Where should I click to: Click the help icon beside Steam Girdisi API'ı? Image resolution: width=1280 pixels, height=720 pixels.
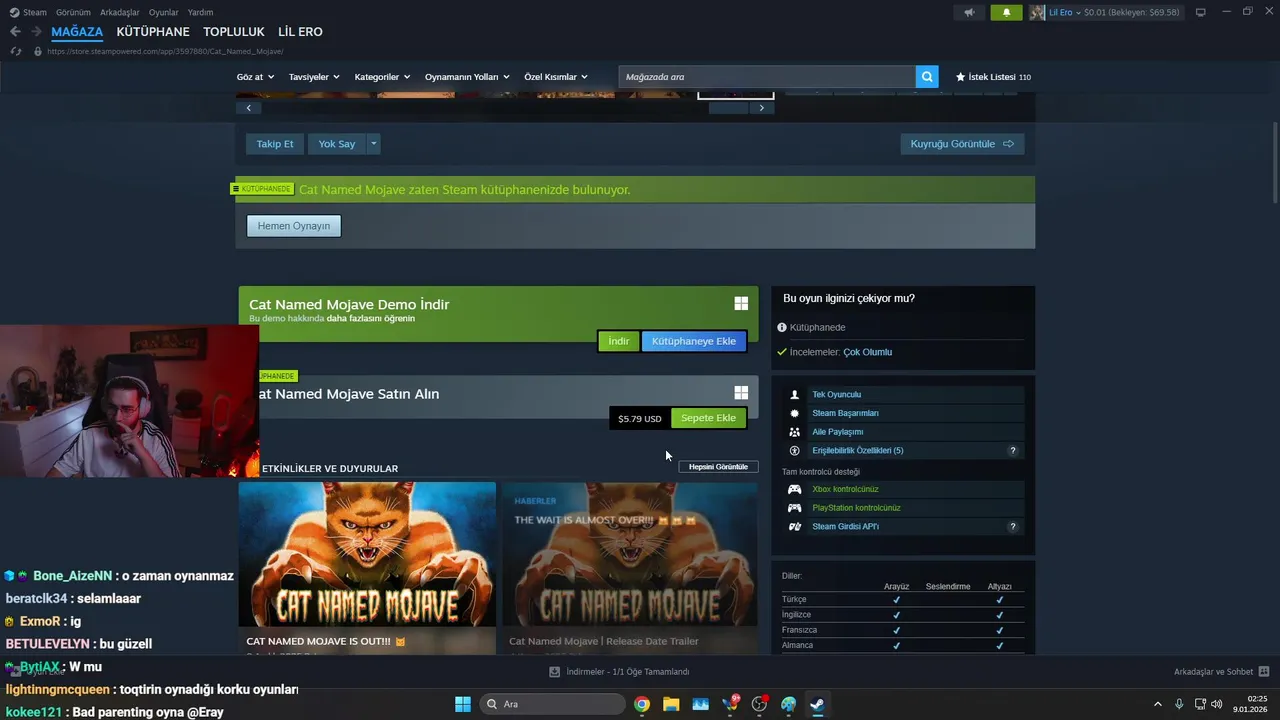(1012, 527)
